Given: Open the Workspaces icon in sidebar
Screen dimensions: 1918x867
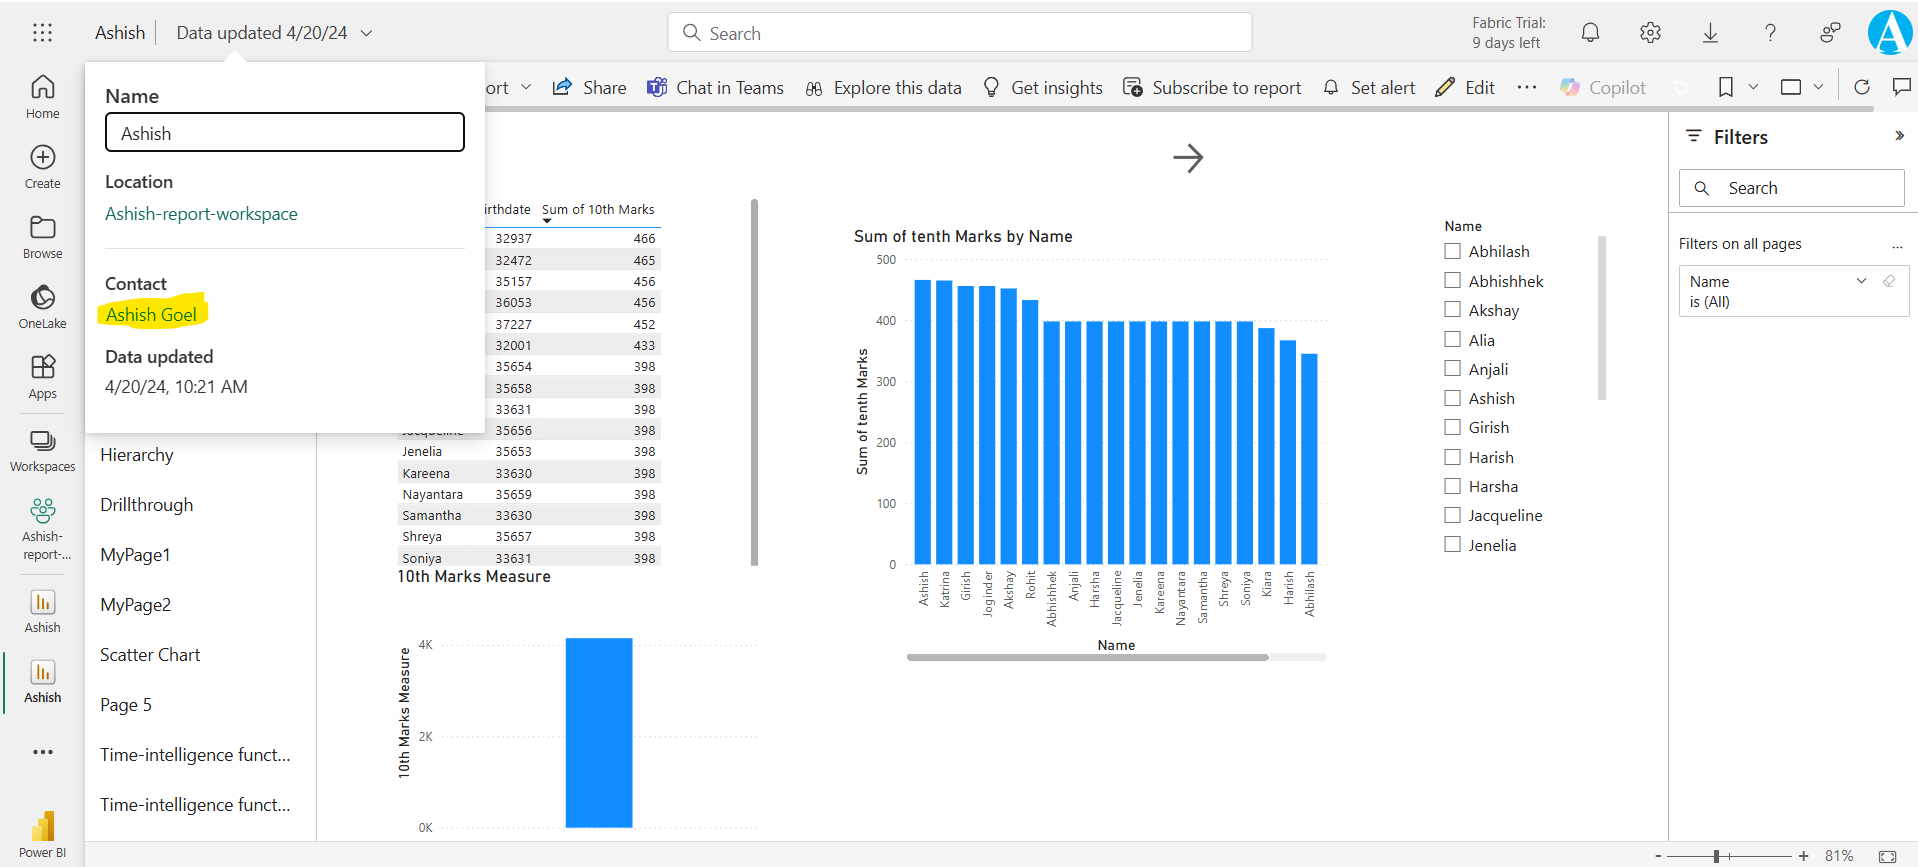Looking at the screenshot, I should pos(42,442).
